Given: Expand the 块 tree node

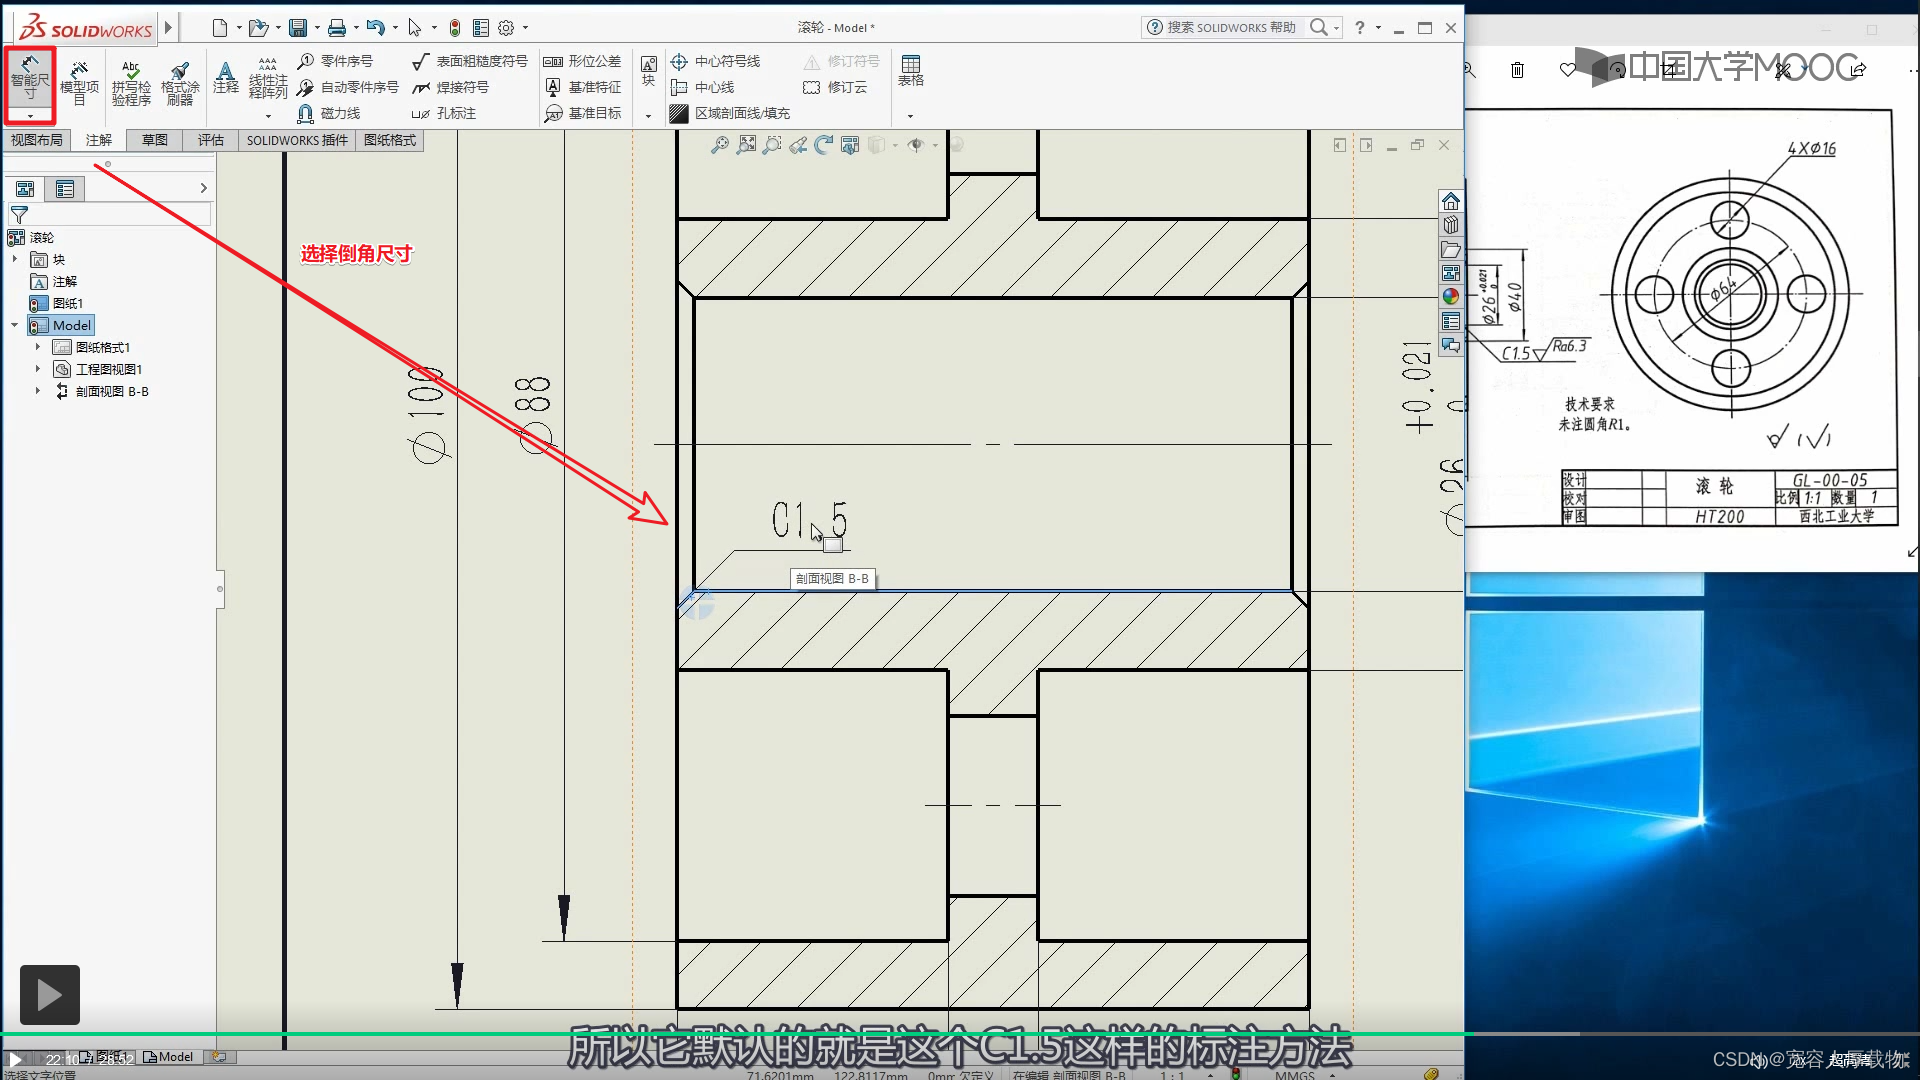Looking at the screenshot, I should click(15, 259).
